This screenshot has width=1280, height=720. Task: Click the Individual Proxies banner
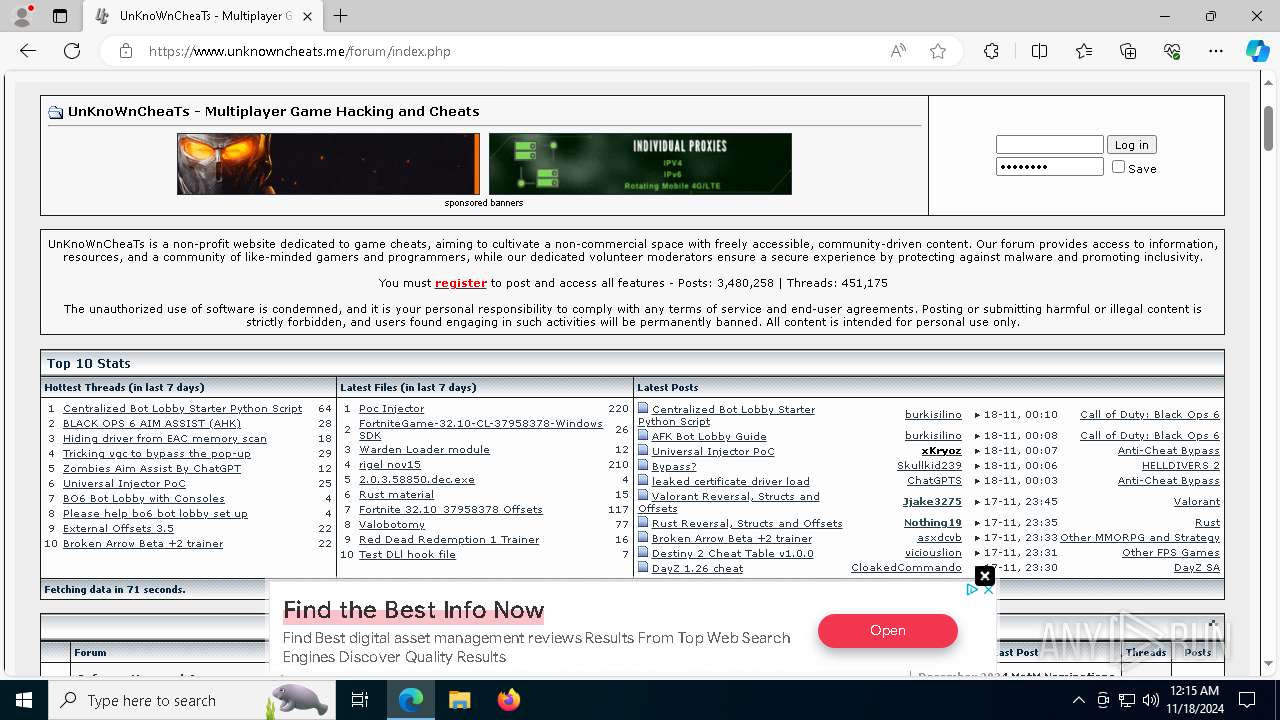point(640,164)
